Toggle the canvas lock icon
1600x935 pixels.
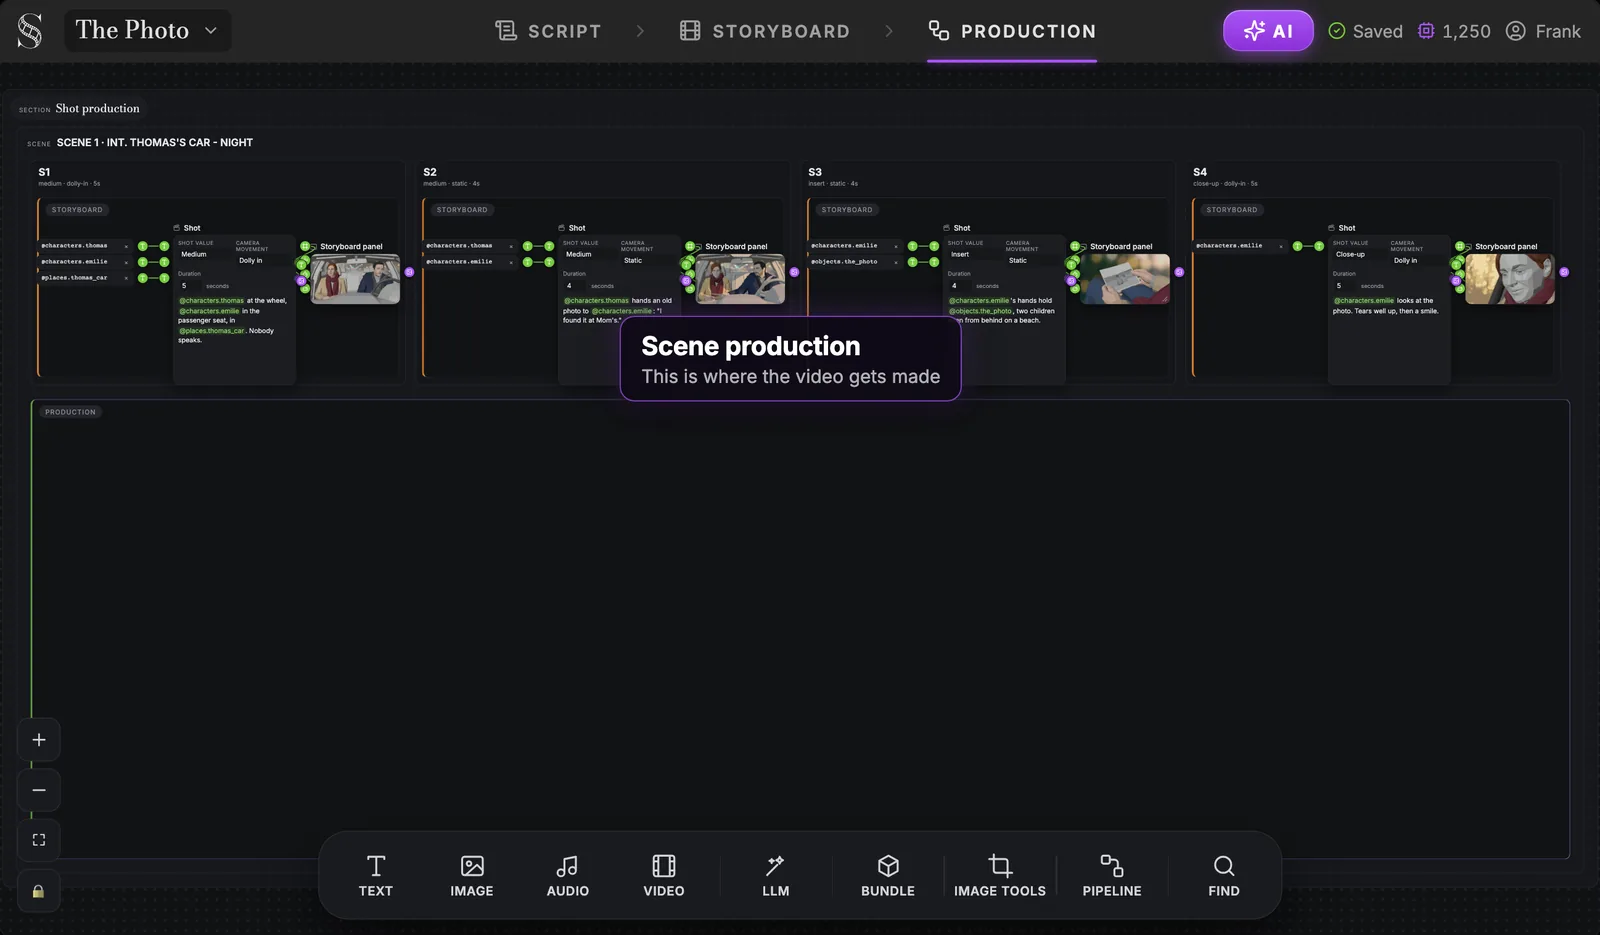coord(39,891)
